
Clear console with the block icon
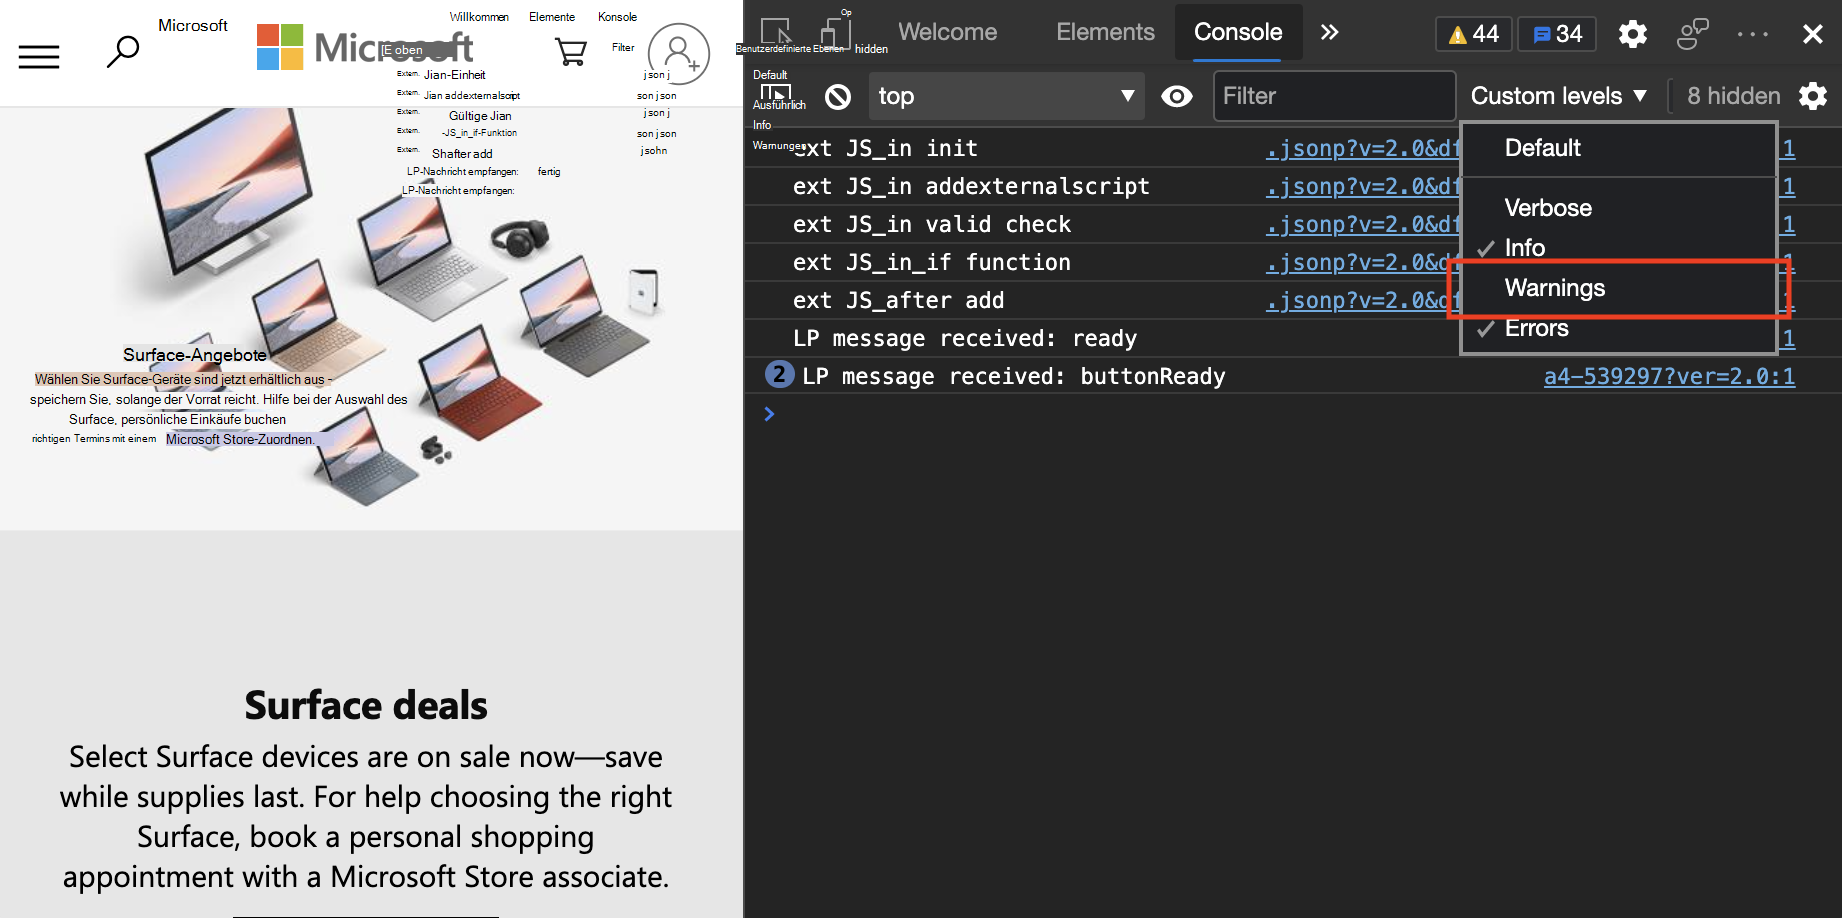tap(838, 97)
